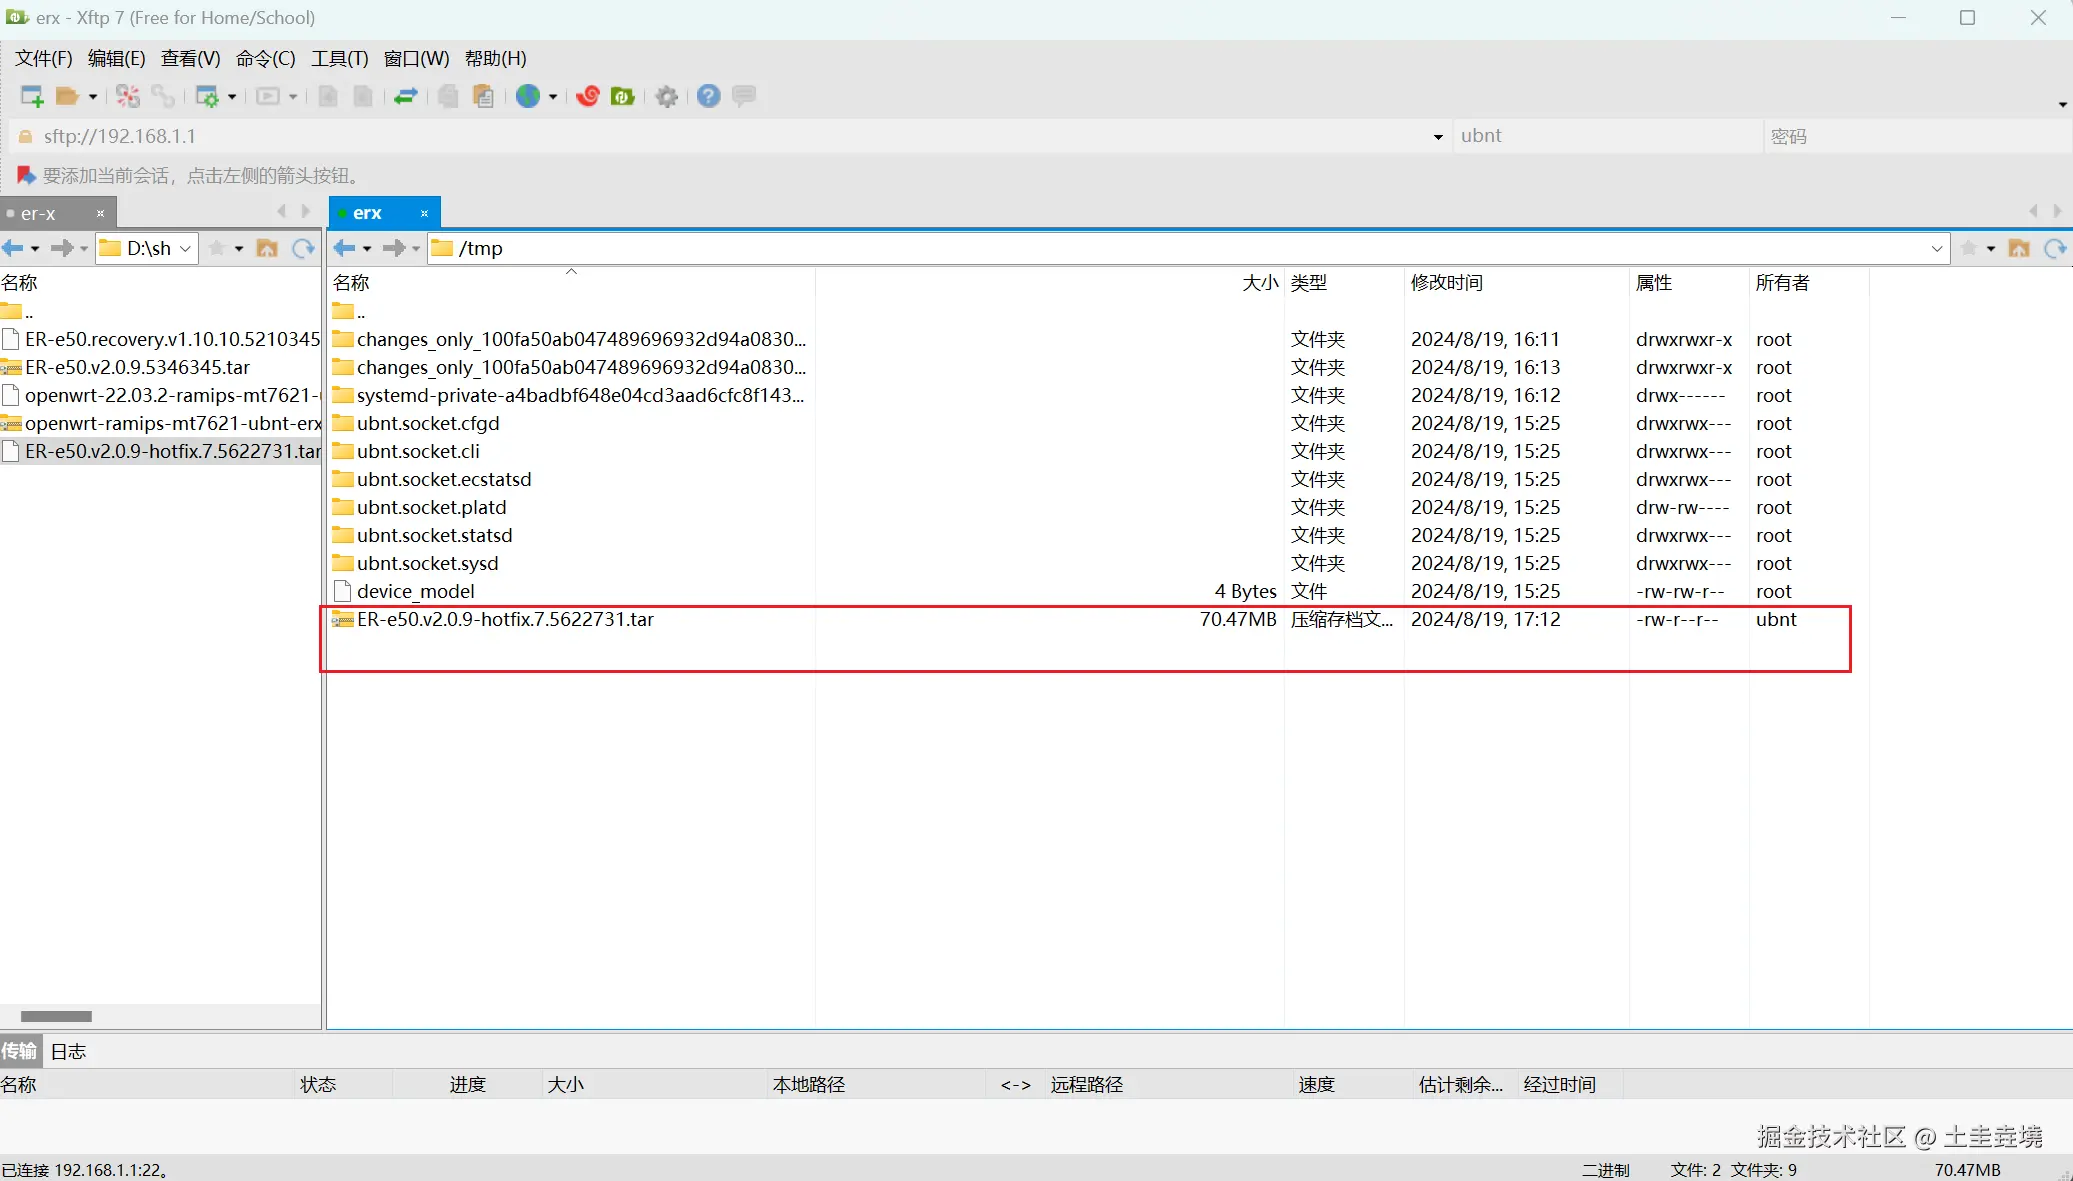This screenshot has height=1181, width=2073.
Task: Switch to the 日志 log tab
Action: (68, 1051)
